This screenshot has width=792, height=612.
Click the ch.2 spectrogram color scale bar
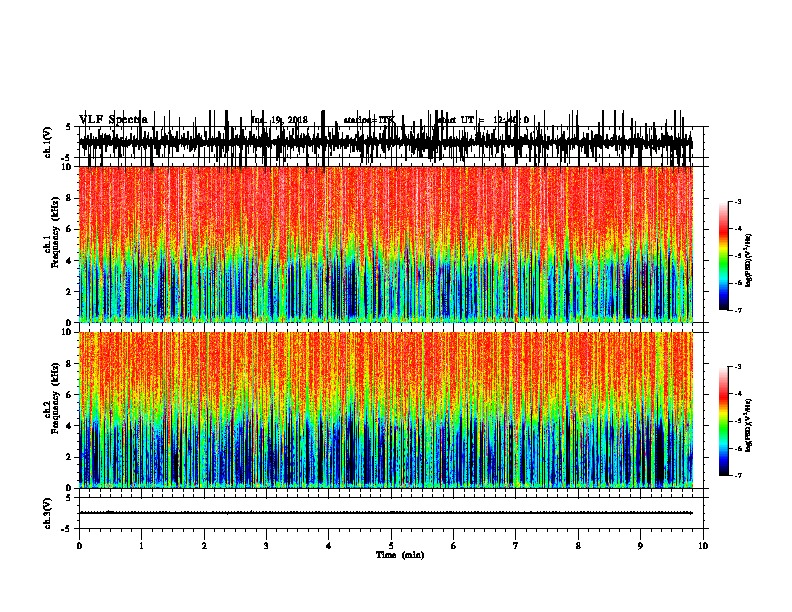pyautogui.click(x=723, y=421)
